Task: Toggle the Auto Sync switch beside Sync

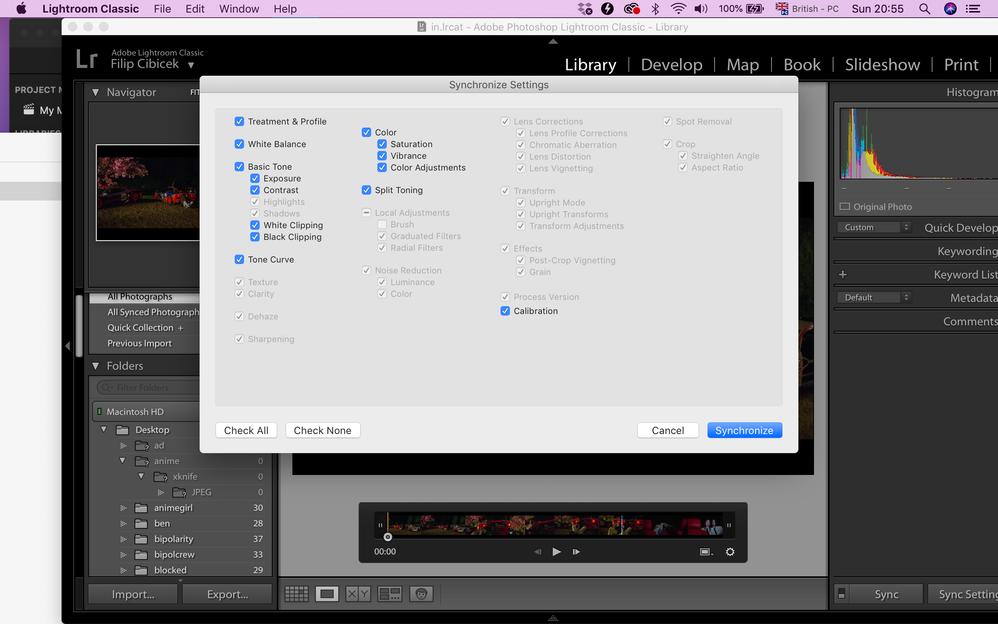Action: tap(841, 593)
